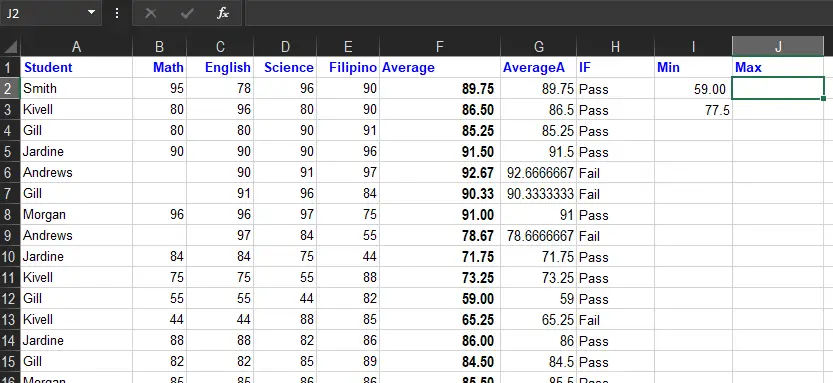This screenshot has width=833, height=383.
Task: Click the Fail cell in row 13
Action: tap(615, 320)
